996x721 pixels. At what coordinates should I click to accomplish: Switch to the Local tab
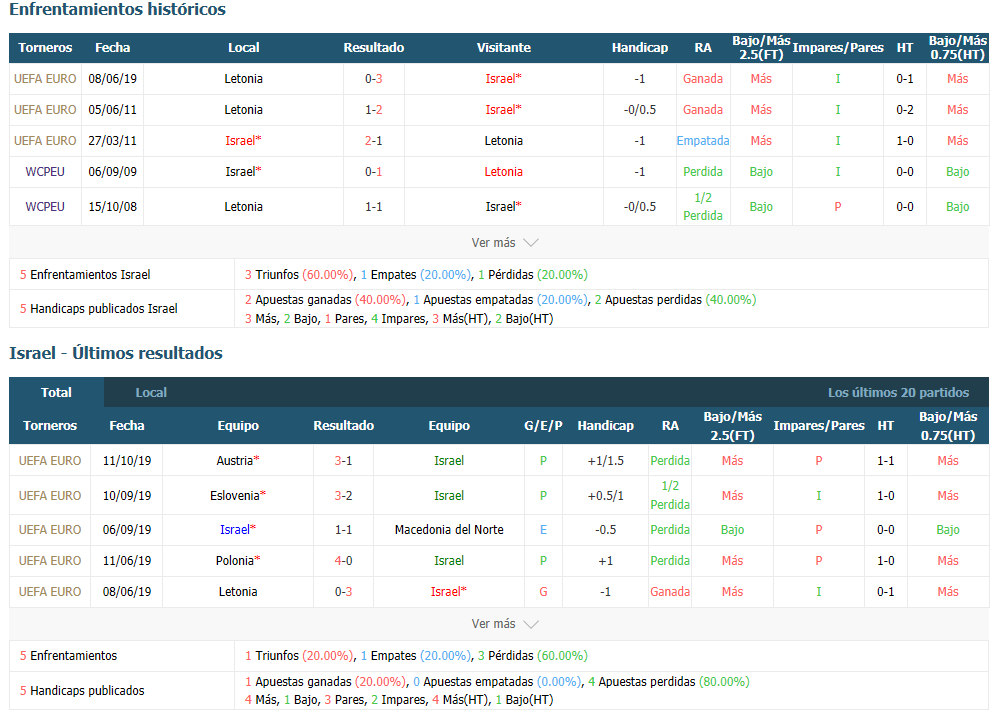[151, 393]
